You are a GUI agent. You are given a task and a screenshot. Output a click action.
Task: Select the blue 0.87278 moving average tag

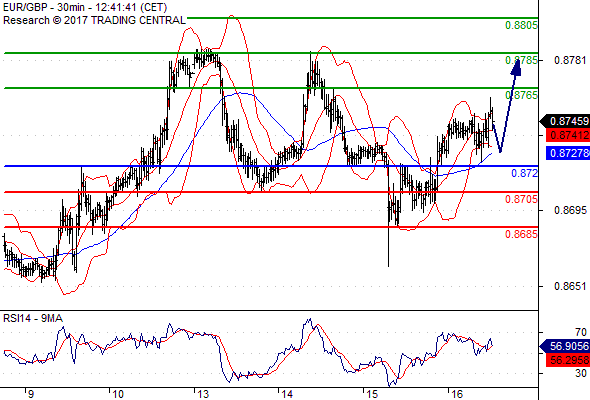pos(568,153)
